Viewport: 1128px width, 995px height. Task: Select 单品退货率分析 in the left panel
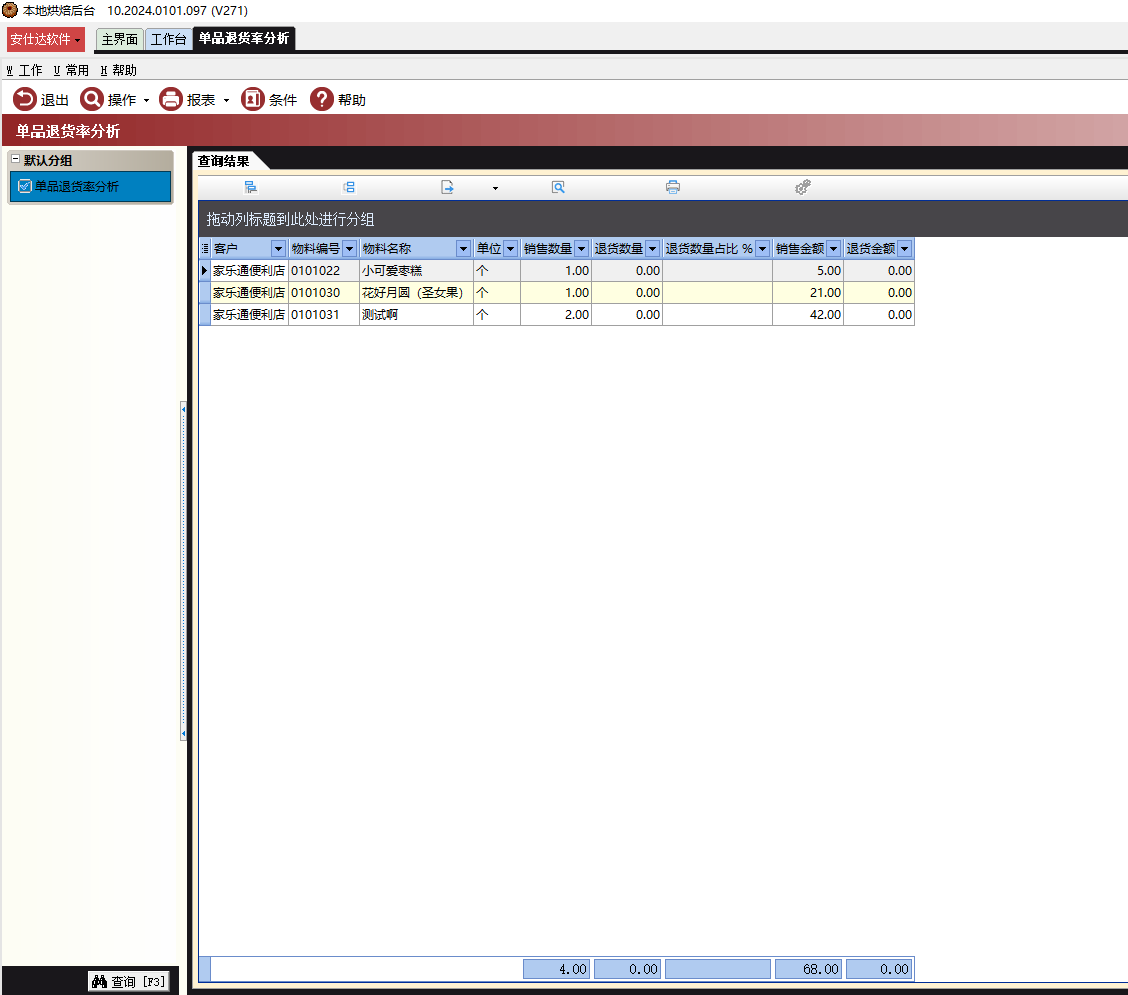91,186
